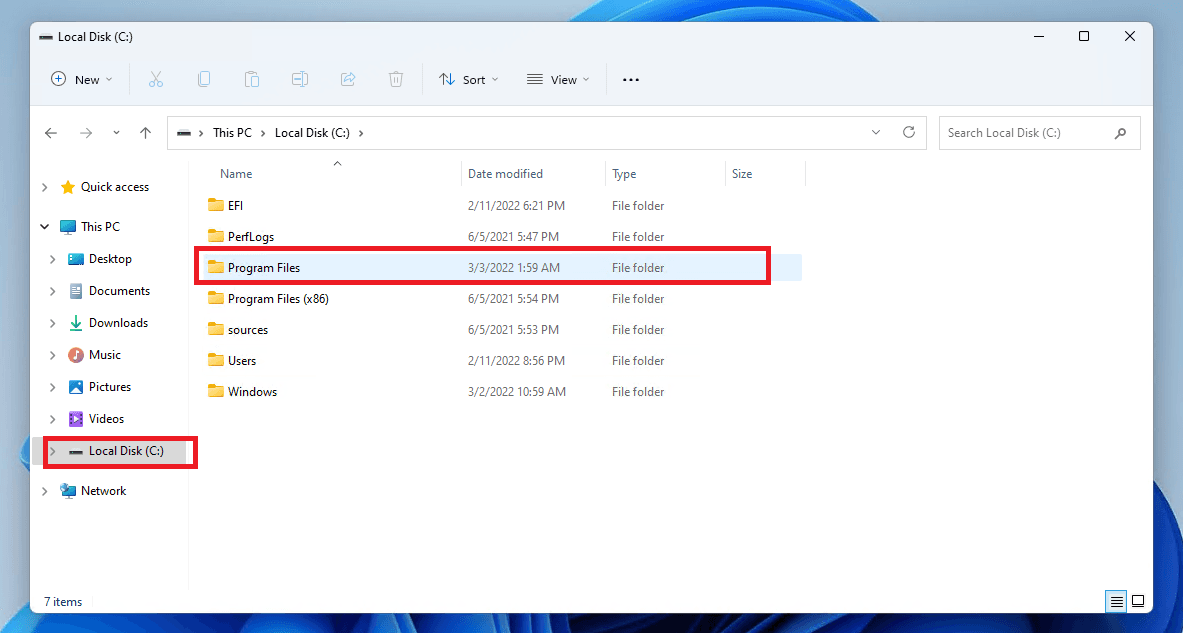Sort by the Size column header
The image size is (1183, 633).
742,174
